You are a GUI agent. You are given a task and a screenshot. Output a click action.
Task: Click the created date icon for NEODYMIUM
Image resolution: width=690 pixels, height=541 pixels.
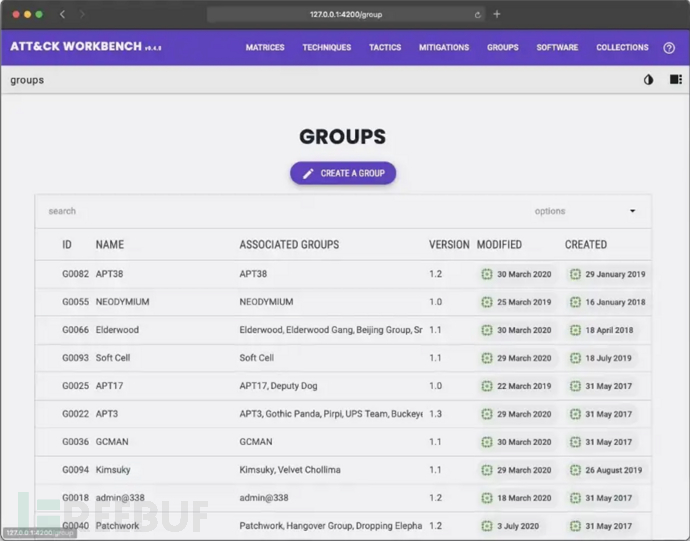[575, 302]
